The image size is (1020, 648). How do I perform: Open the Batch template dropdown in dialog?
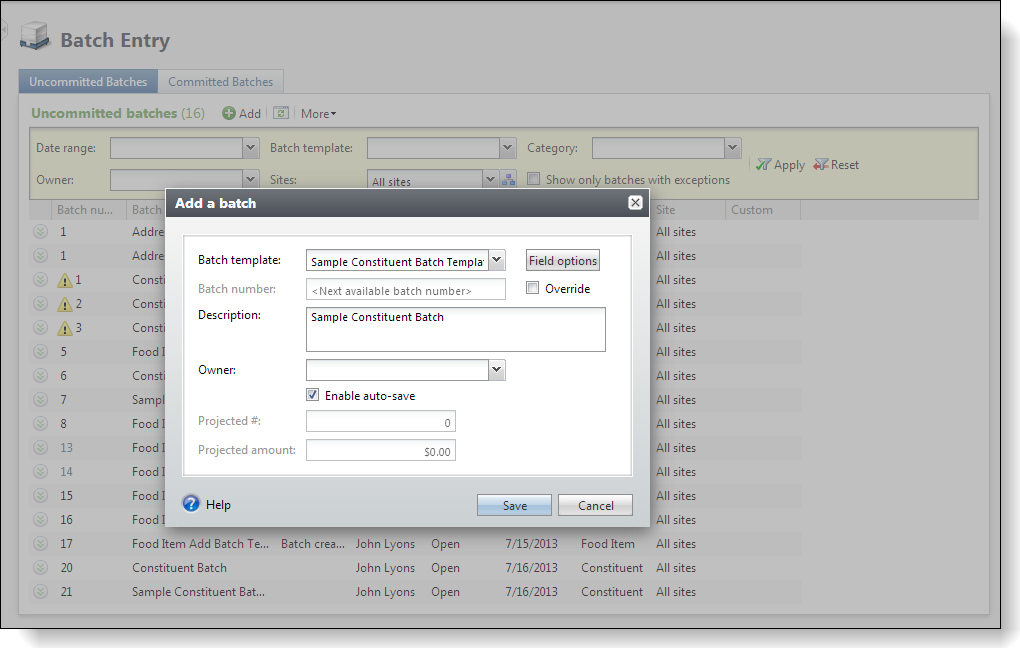click(x=496, y=260)
